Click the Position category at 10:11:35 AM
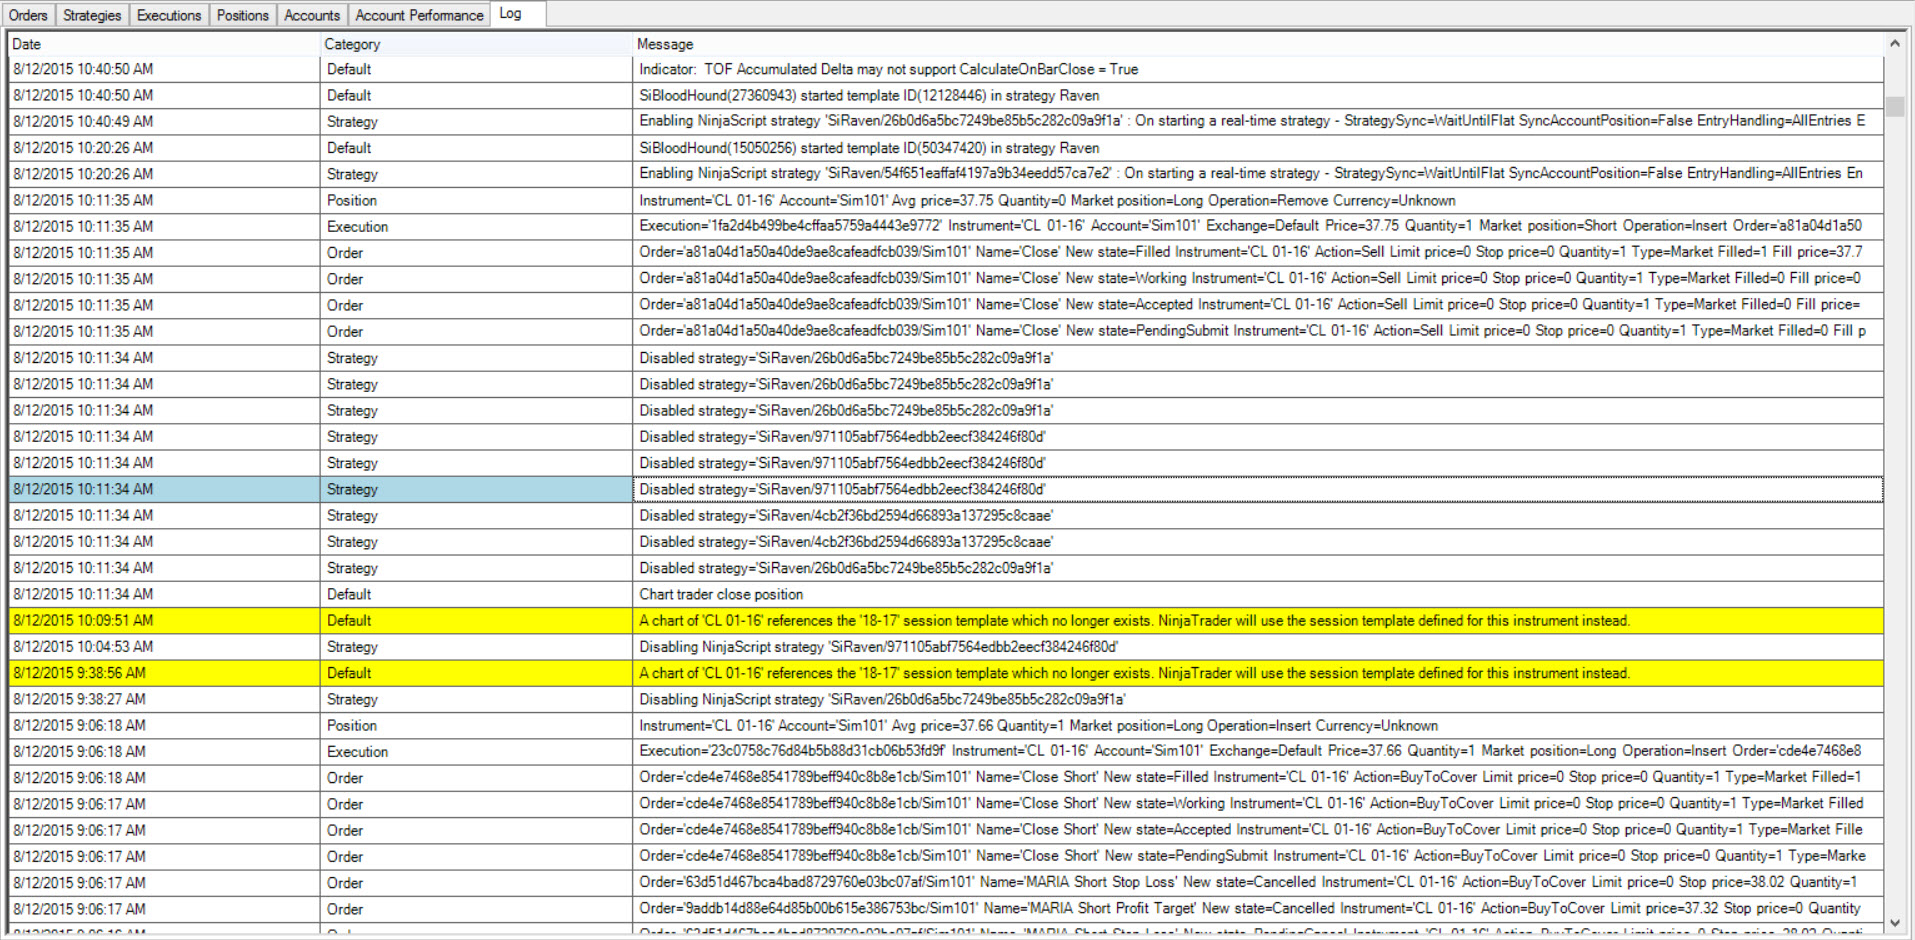 (476, 200)
